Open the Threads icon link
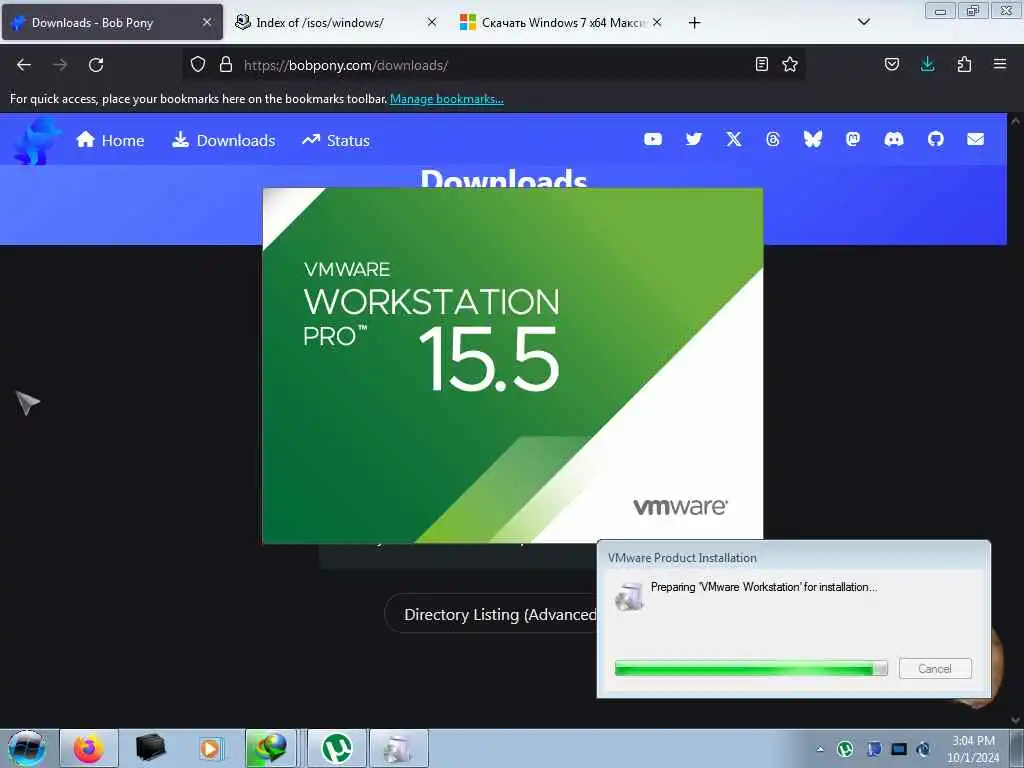 point(773,139)
